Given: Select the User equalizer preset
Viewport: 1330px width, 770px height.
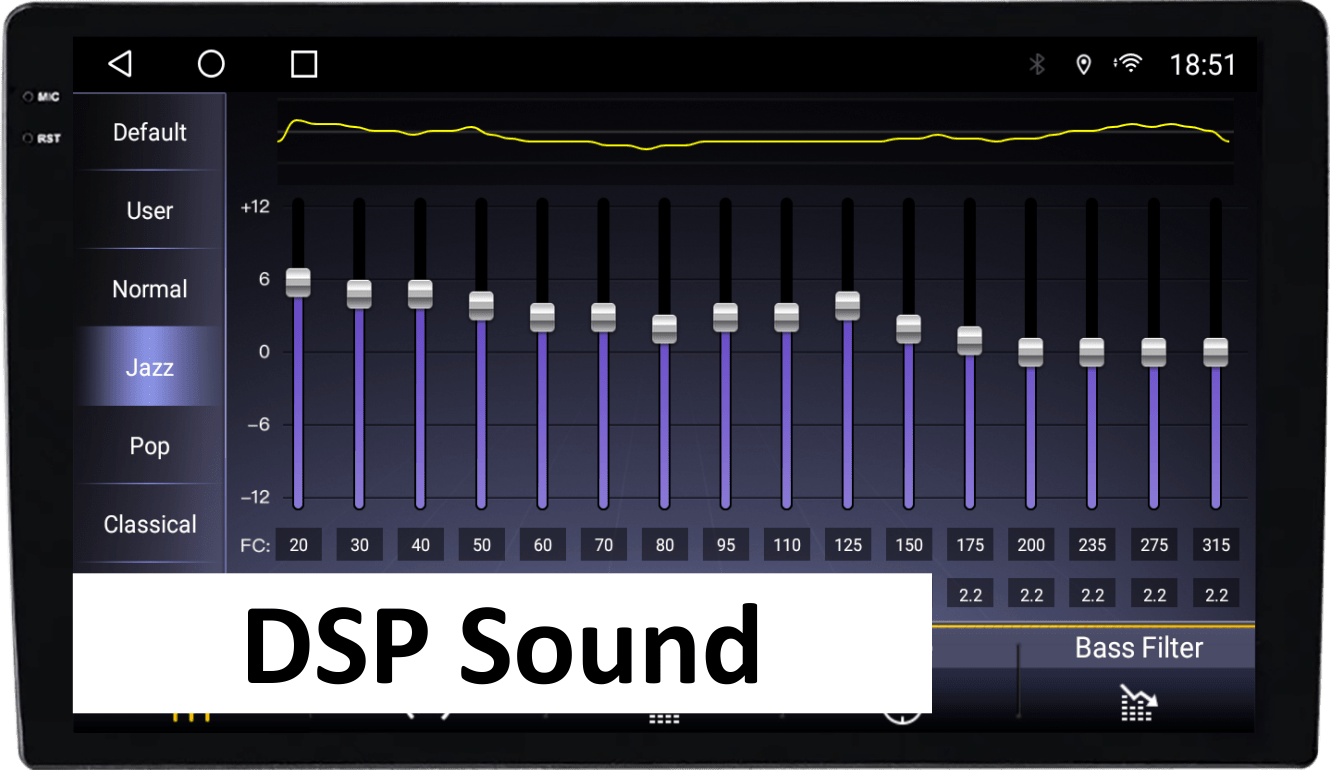Looking at the screenshot, I should coord(150,211).
